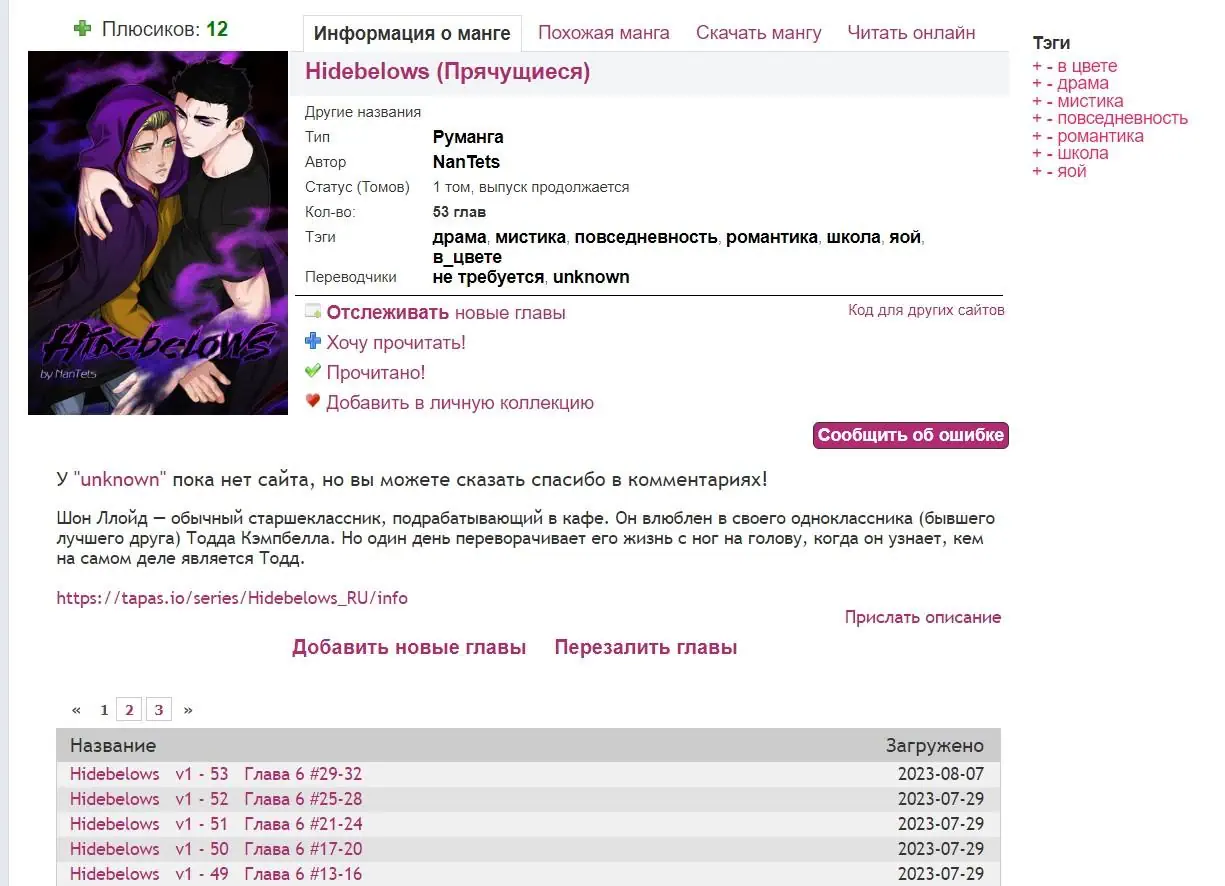The width and height of the screenshot is (1225, 886).
Task: Click the plus sign before the драма tag
Action: pos(1037,84)
